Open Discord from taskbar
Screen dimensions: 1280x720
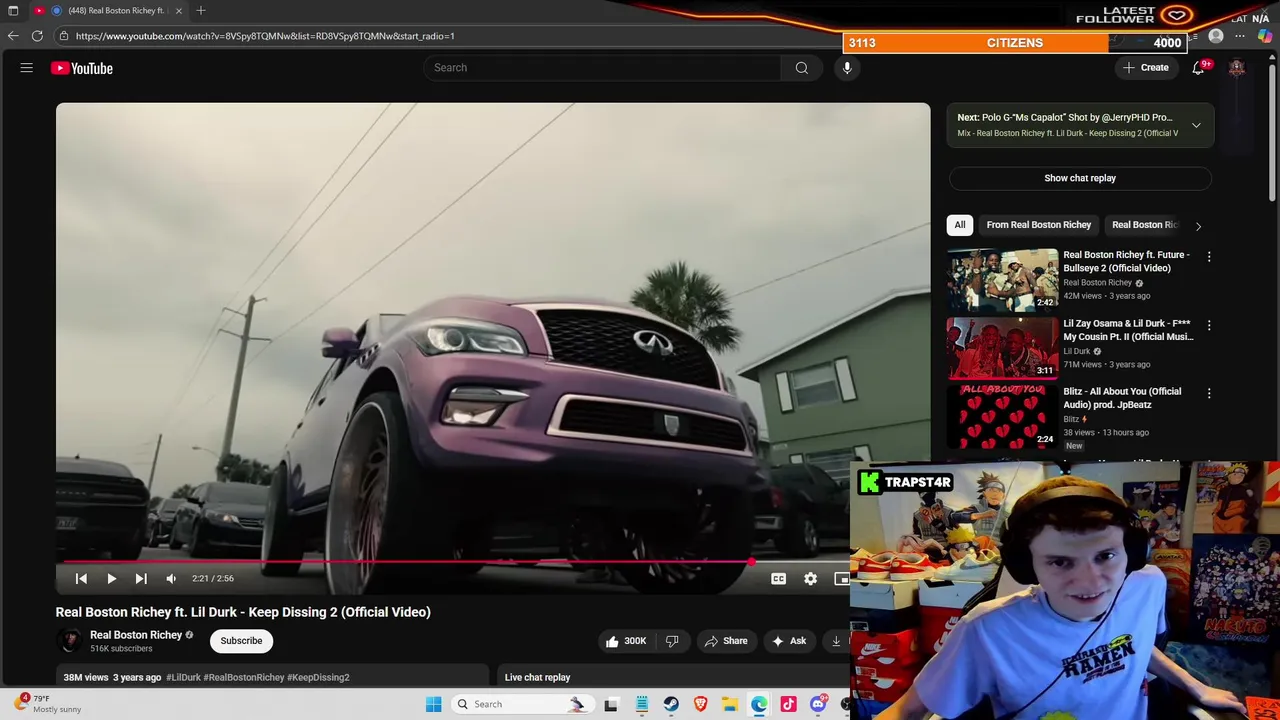coord(818,704)
